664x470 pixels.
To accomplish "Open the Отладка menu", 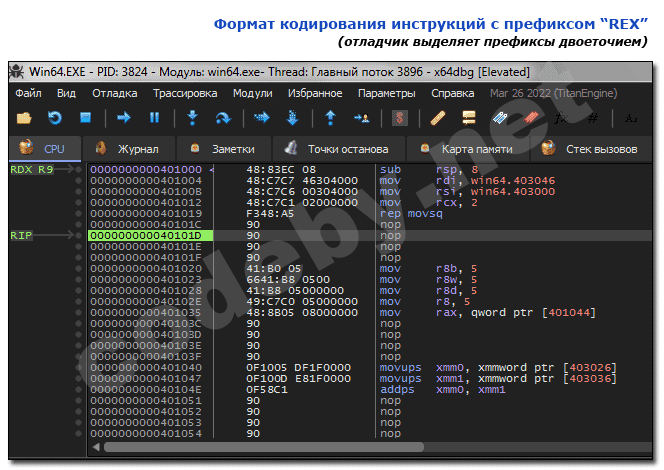I will 115,93.
